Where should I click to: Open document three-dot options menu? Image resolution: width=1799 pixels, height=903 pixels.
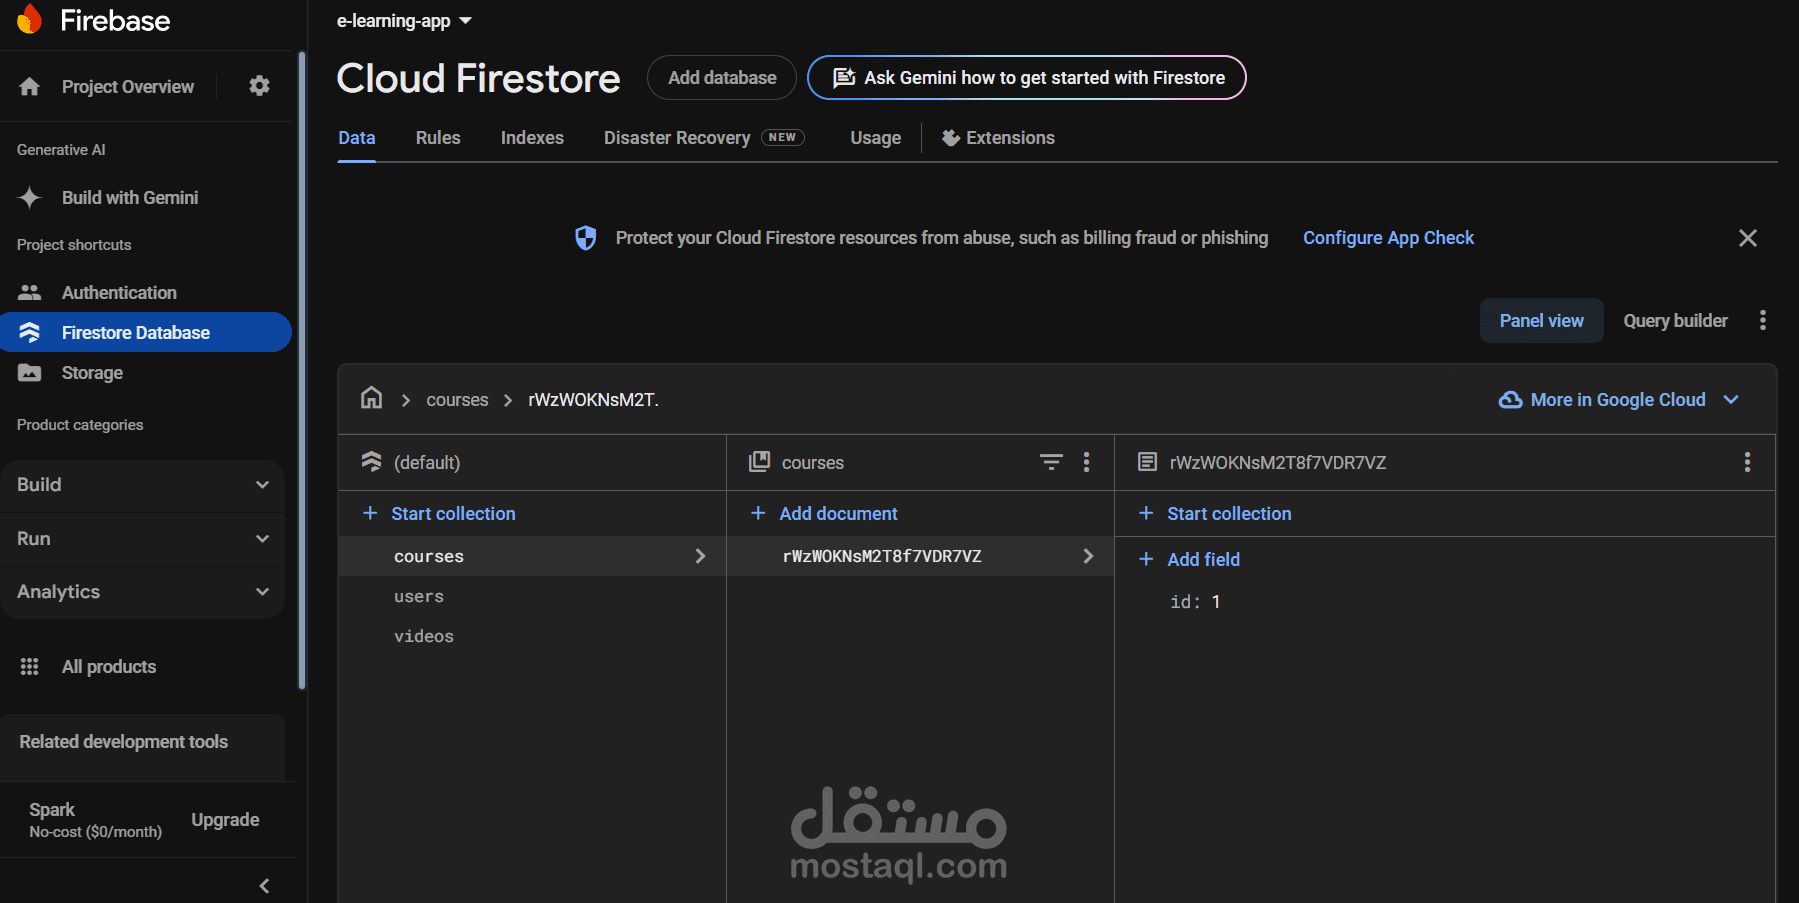pyautogui.click(x=1747, y=462)
